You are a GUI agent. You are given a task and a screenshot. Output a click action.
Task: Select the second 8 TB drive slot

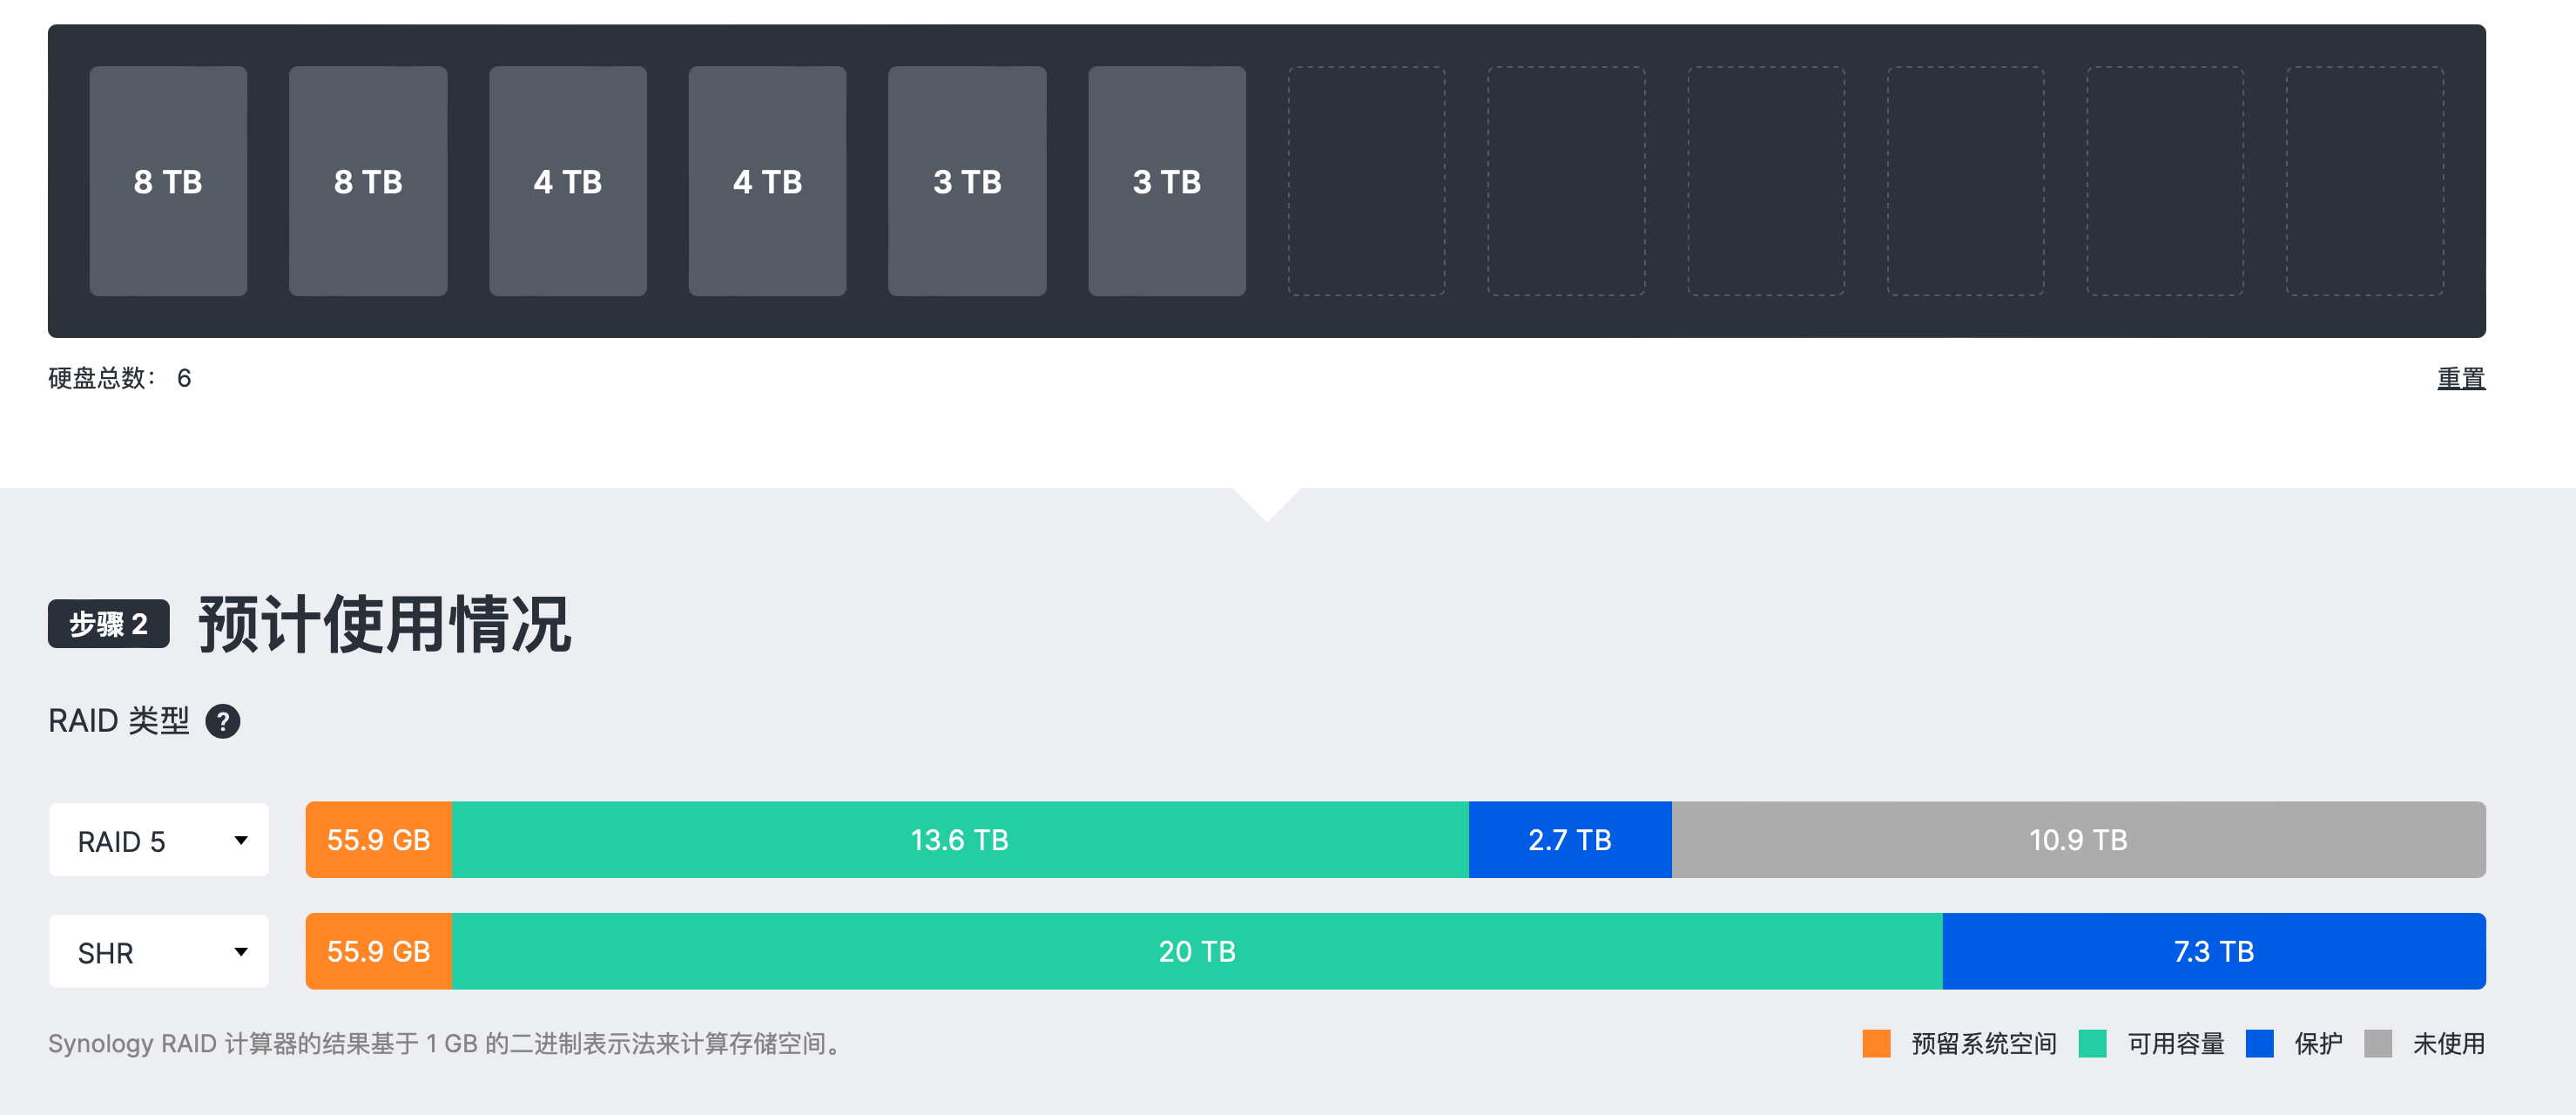(368, 181)
